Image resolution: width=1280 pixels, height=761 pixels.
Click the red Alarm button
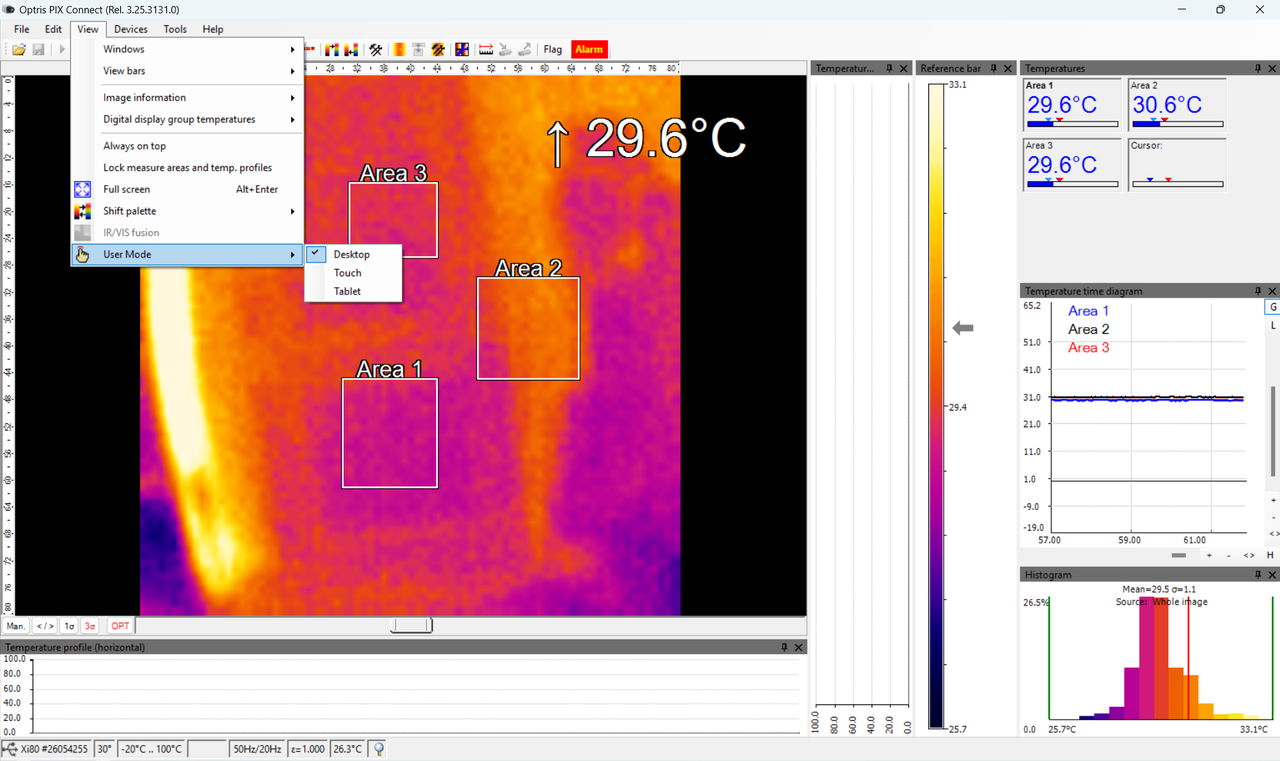pyautogui.click(x=589, y=49)
